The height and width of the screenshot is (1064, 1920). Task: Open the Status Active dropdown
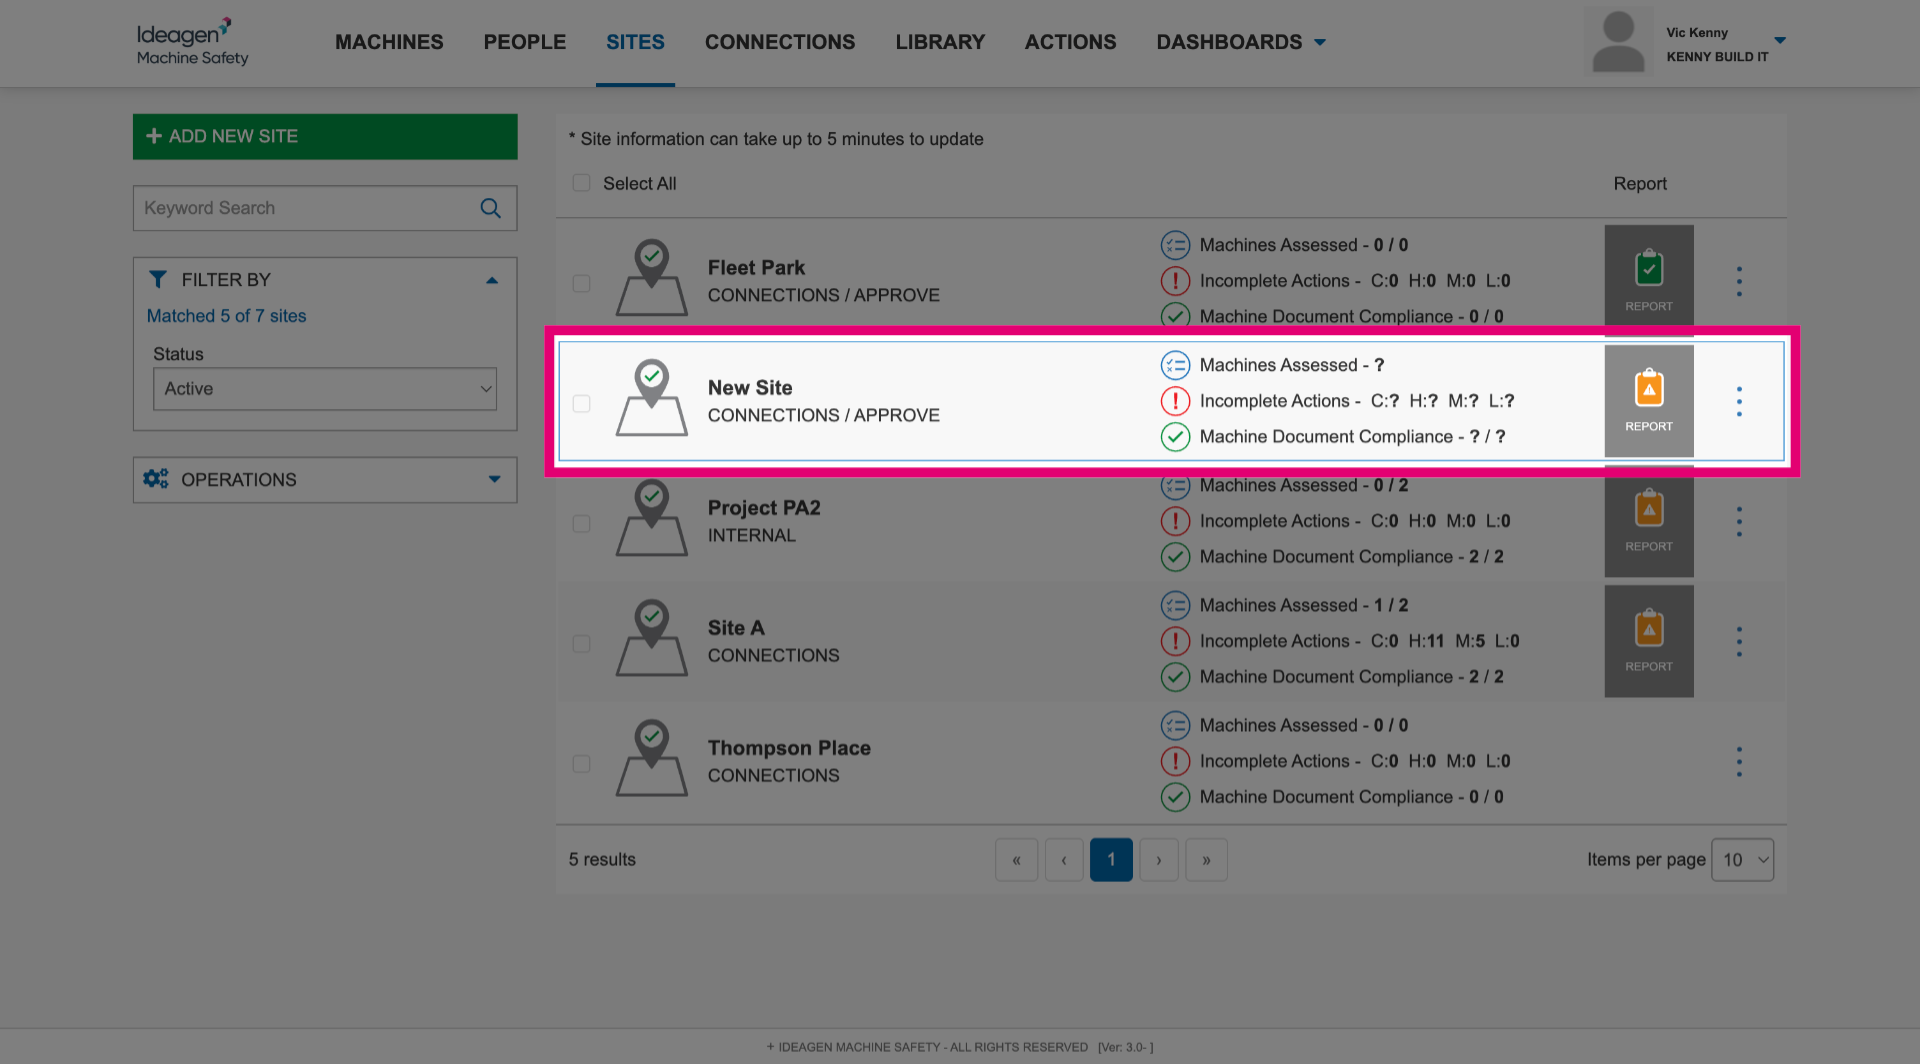325,389
